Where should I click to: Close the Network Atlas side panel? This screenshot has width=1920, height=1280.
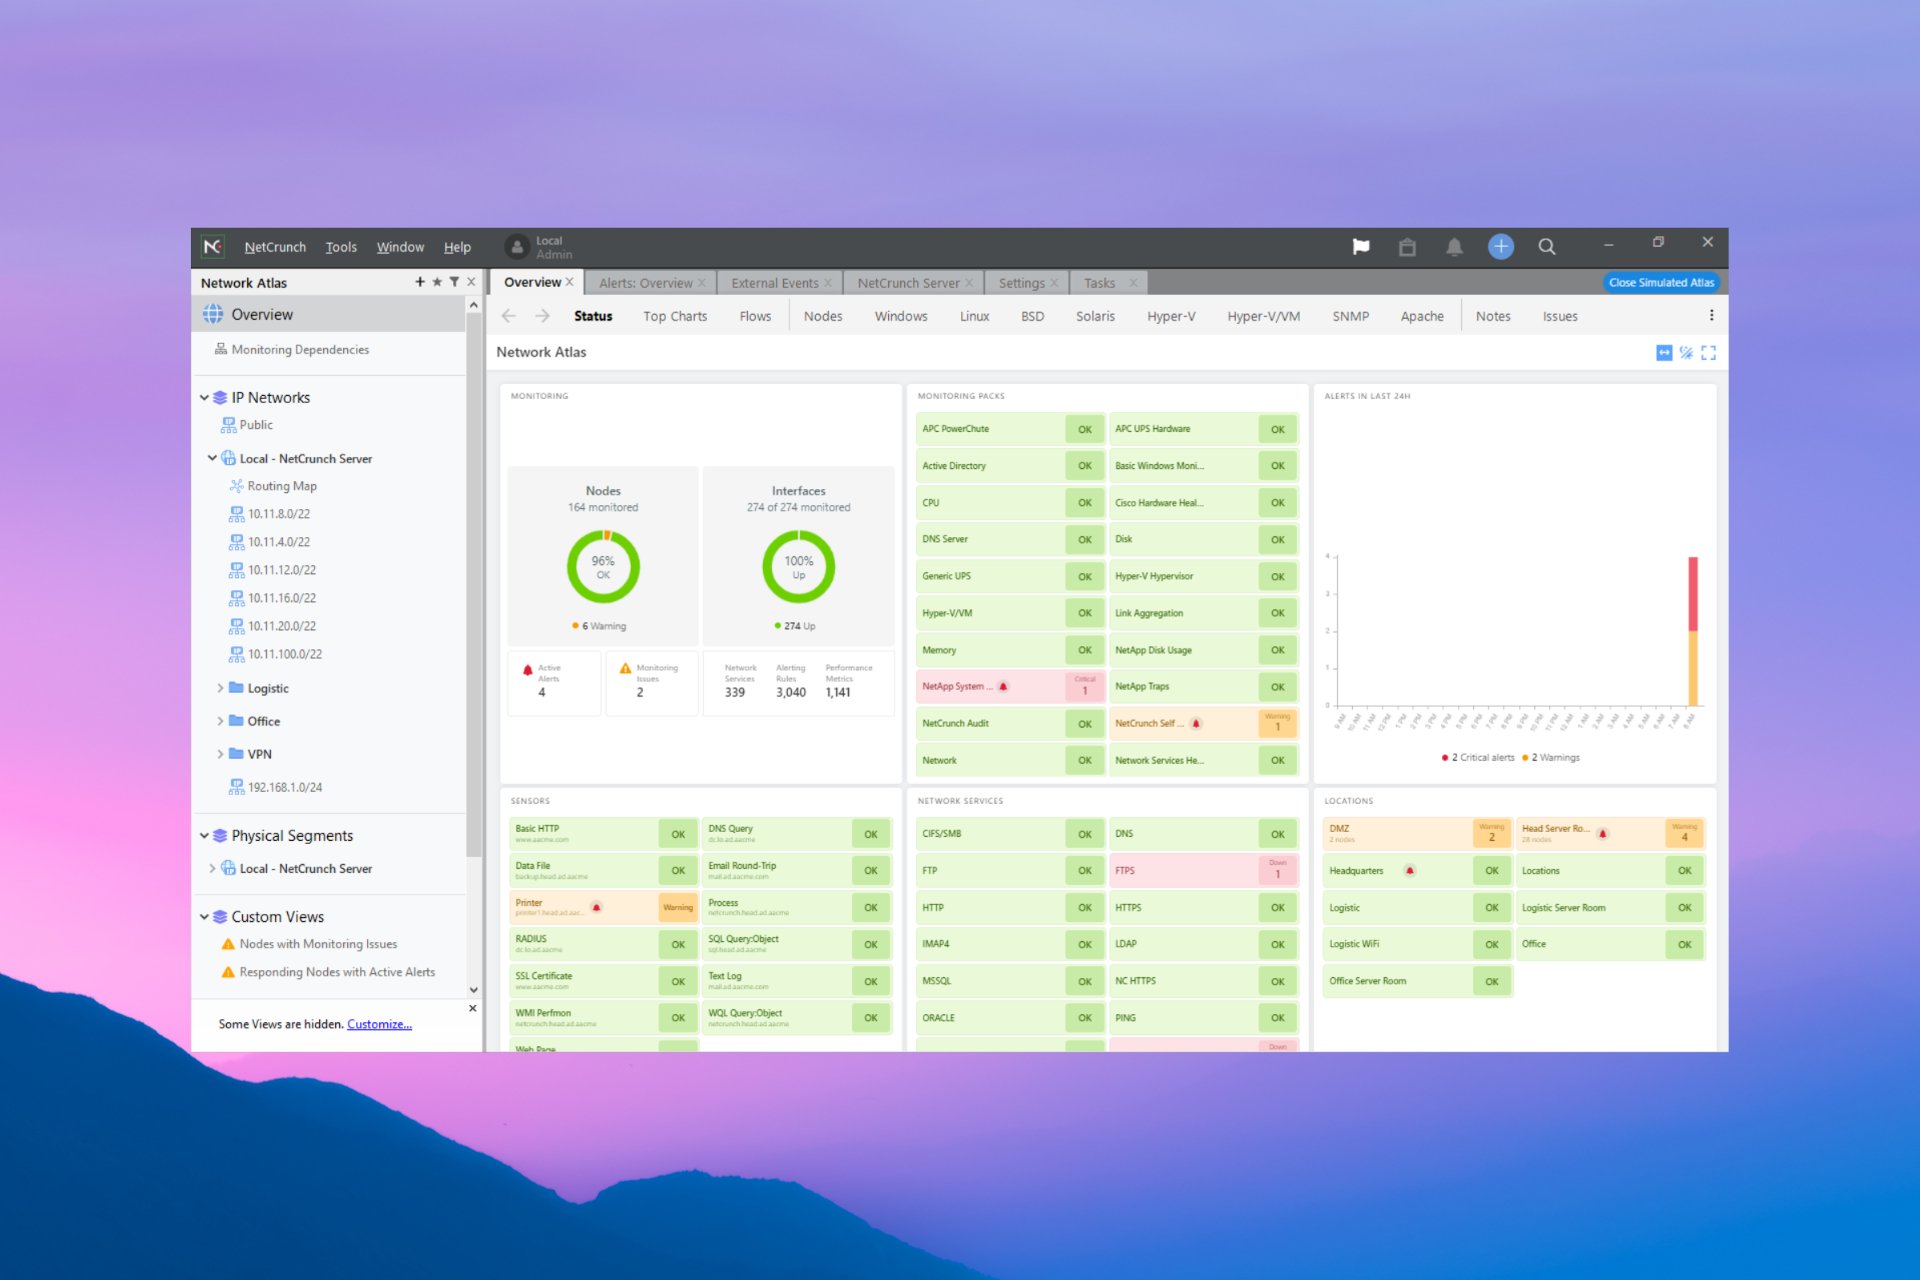(471, 282)
